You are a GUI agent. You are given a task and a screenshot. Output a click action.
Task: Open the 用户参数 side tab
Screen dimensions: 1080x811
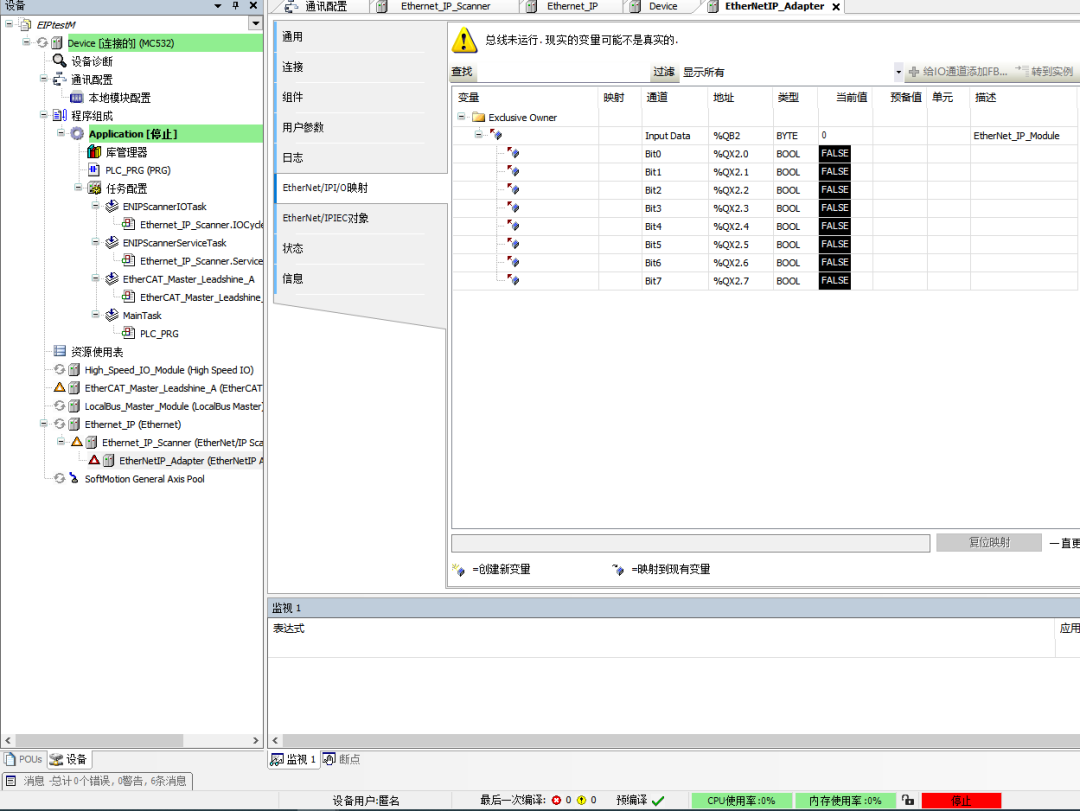click(306, 127)
